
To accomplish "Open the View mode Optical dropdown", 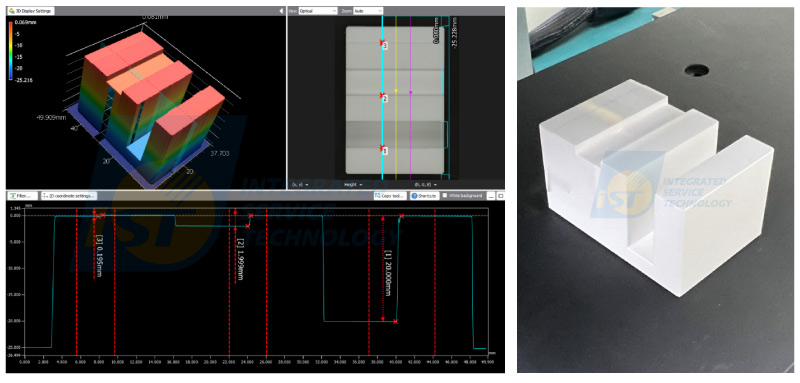I will (x=318, y=10).
